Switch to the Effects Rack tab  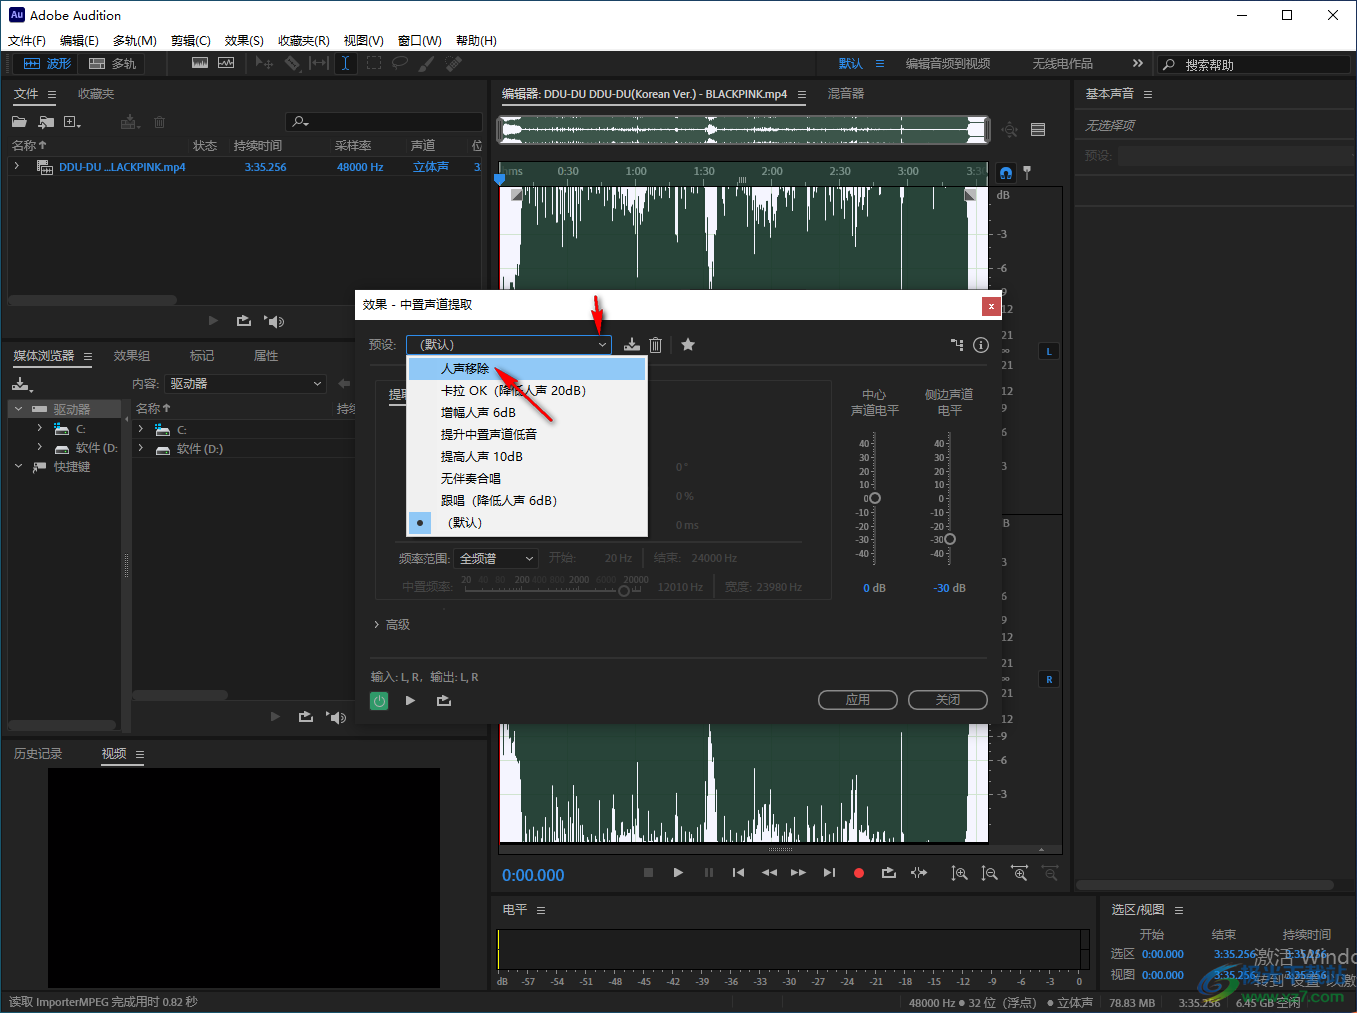(132, 356)
